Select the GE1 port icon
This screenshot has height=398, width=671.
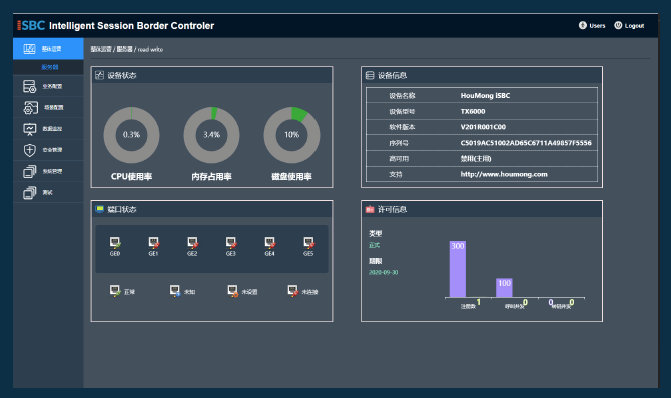tap(154, 243)
